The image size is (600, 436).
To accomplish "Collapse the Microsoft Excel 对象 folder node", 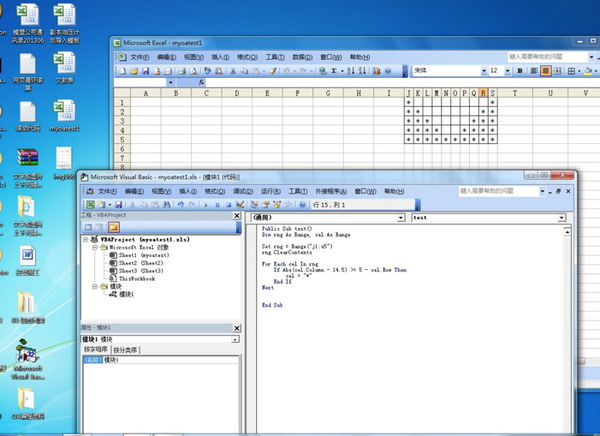I will coord(95,248).
